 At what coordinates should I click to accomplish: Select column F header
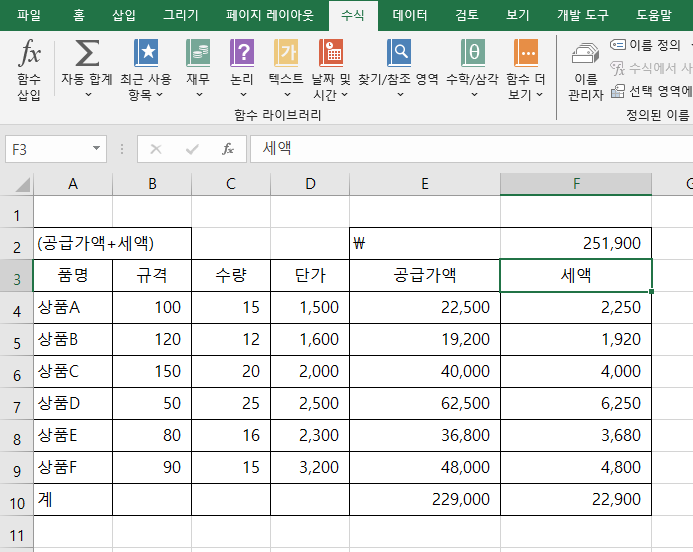pos(576,184)
